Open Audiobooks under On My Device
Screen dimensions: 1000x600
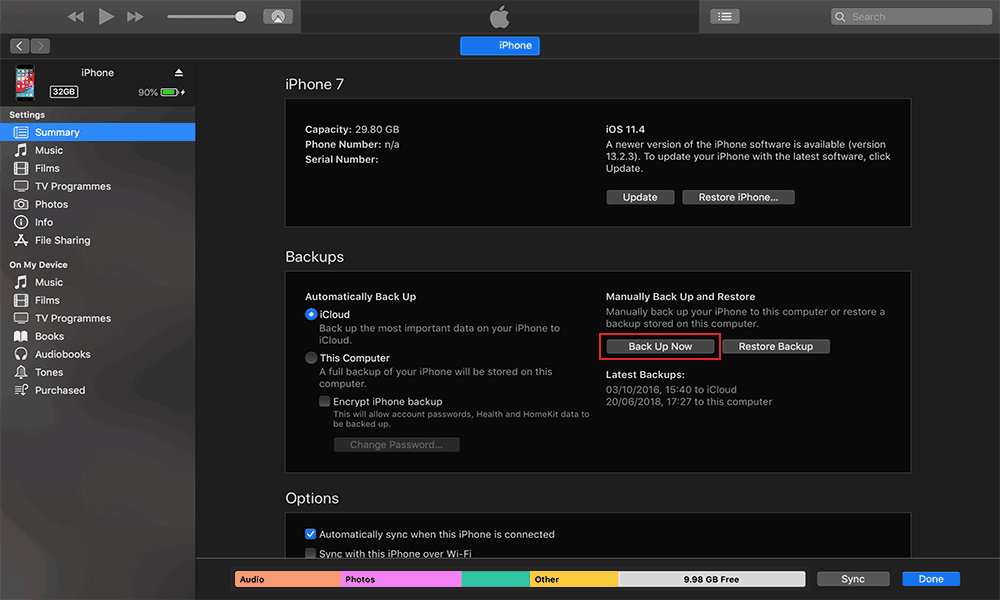click(98, 354)
